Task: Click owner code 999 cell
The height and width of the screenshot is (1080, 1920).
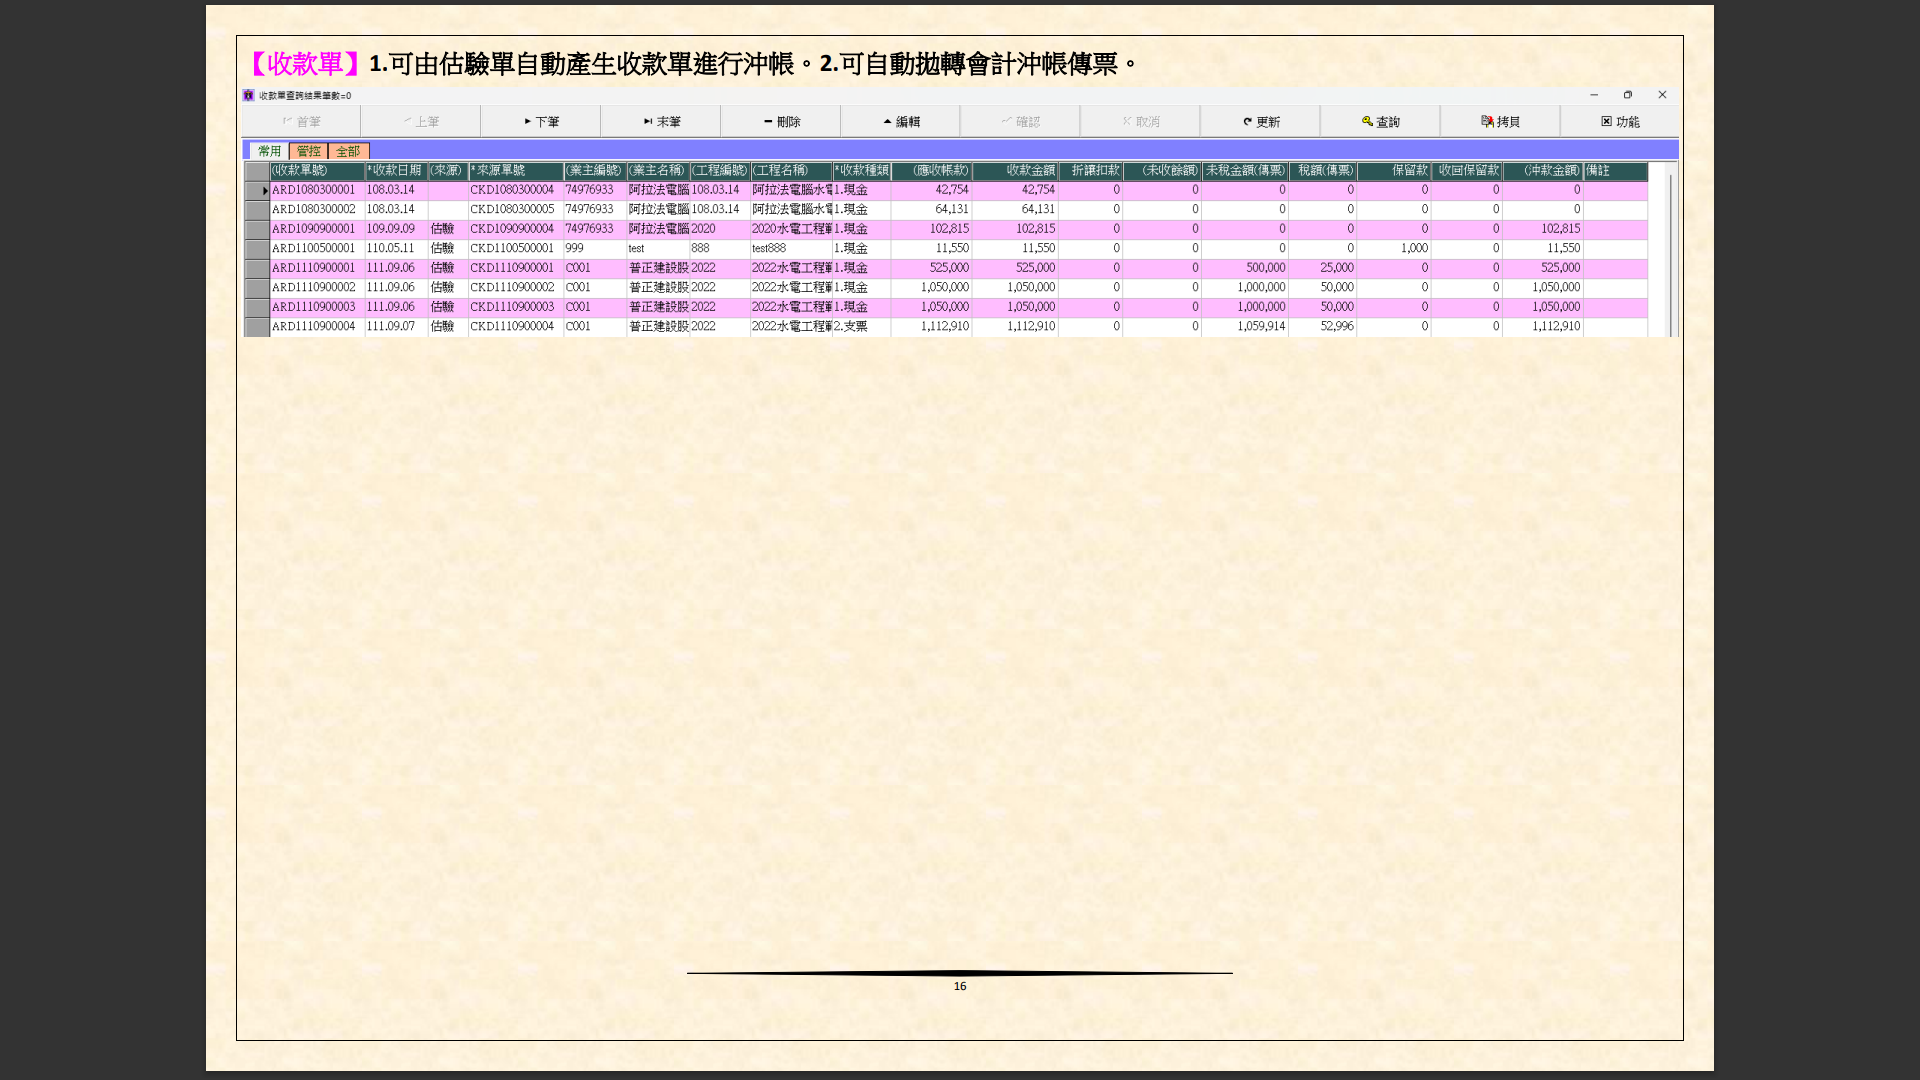Action: [x=595, y=249]
